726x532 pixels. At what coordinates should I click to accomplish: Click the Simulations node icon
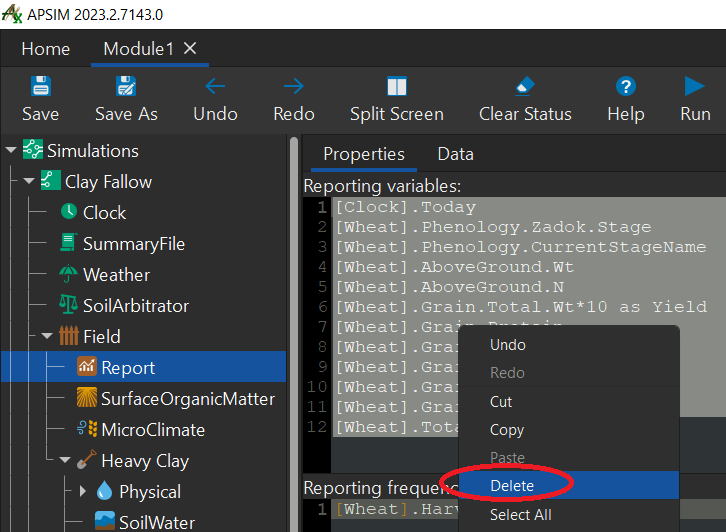33,149
